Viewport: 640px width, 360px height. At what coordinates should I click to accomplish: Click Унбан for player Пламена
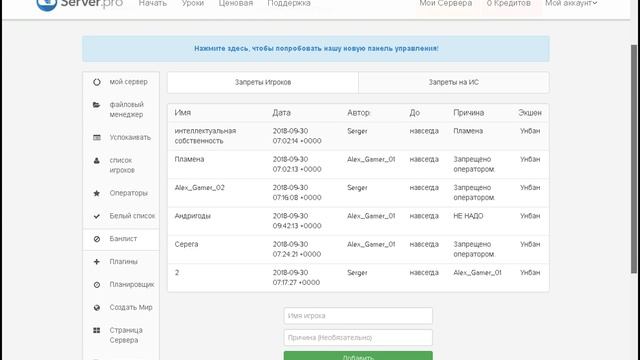click(530, 159)
